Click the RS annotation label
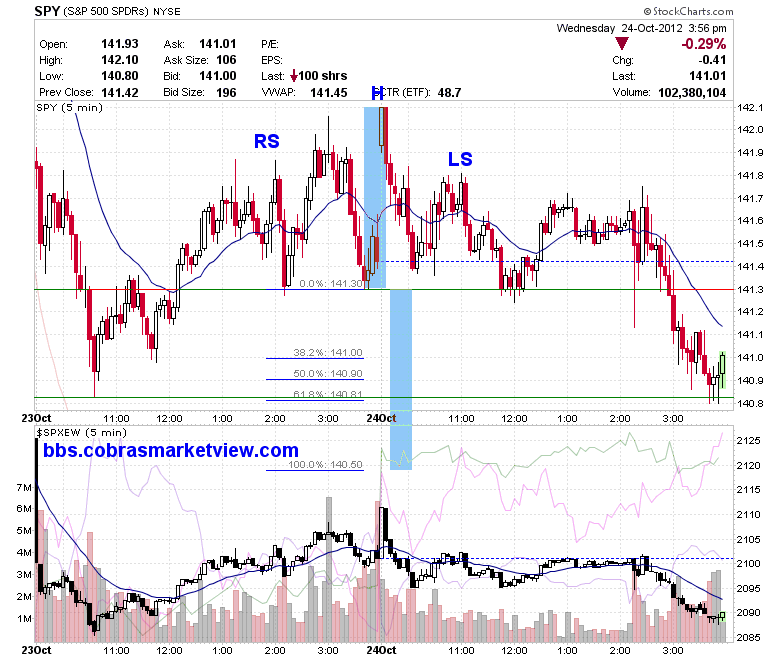 tap(267, 141)
